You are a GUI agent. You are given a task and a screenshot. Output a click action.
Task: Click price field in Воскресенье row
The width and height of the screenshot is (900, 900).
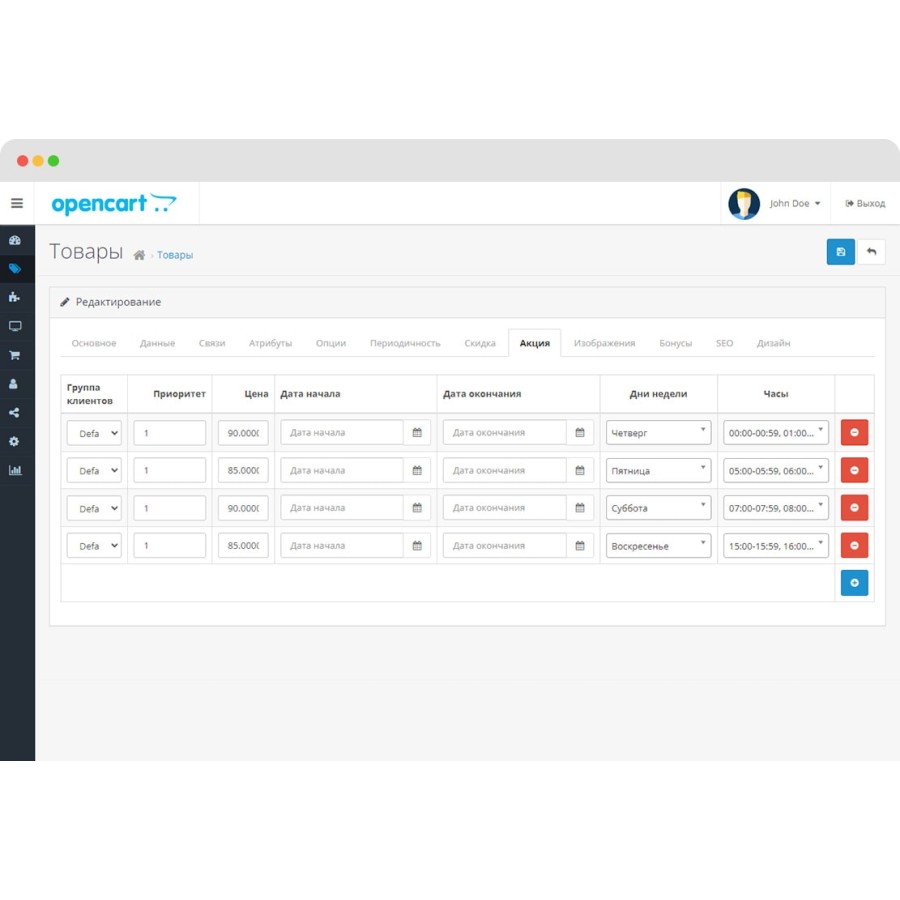[x=243, y=545]
